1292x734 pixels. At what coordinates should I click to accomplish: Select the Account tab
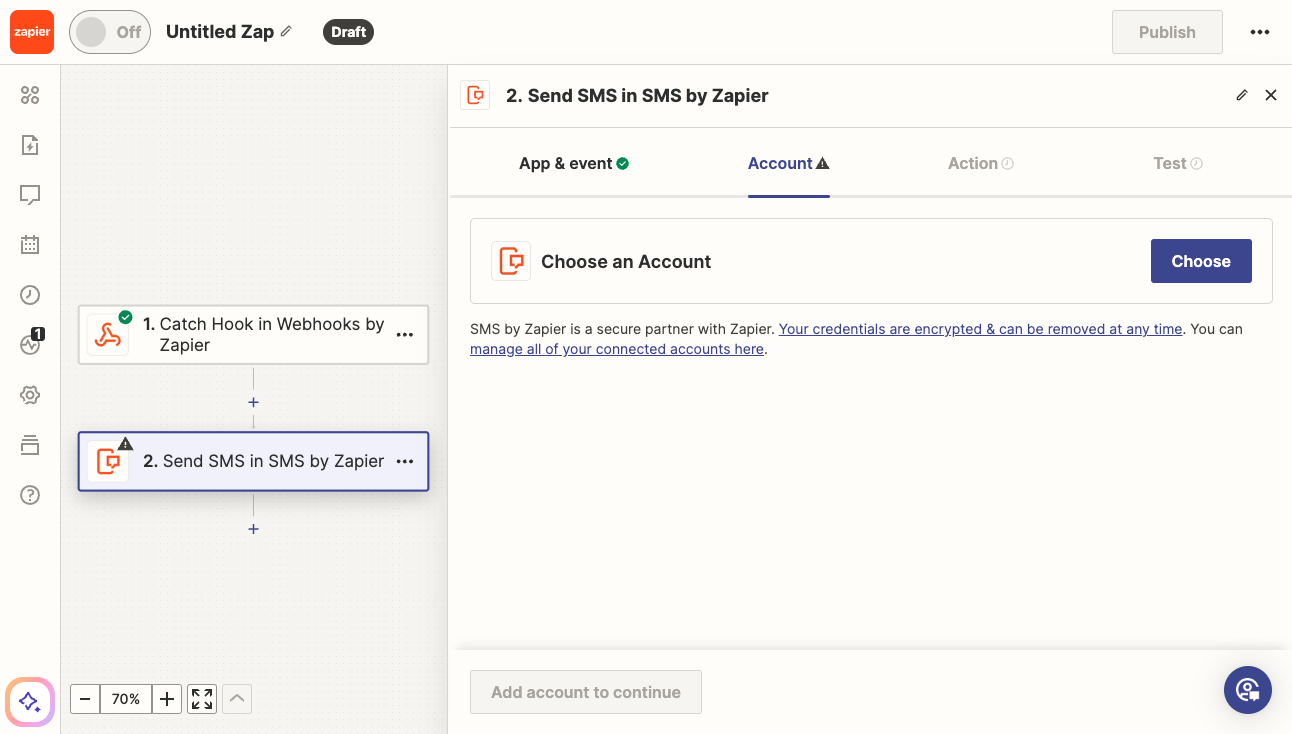[789, 164]
